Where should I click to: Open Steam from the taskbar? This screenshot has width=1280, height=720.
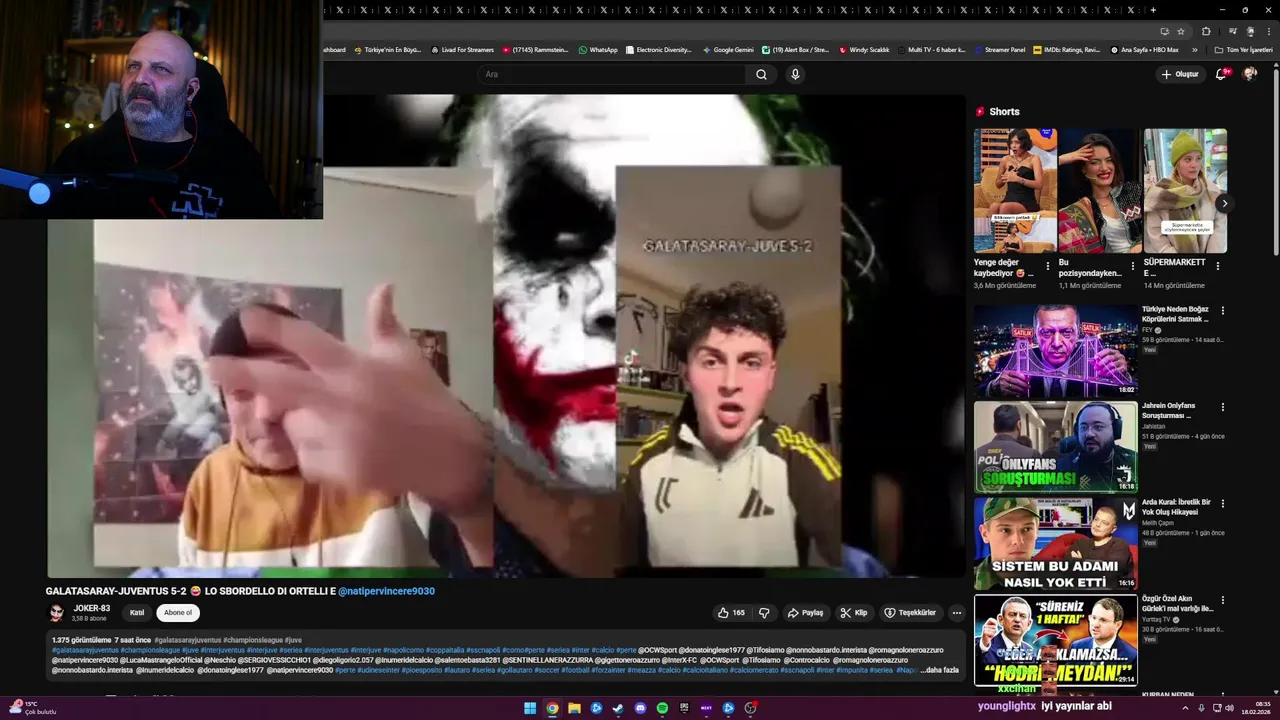tap(618, 708)
